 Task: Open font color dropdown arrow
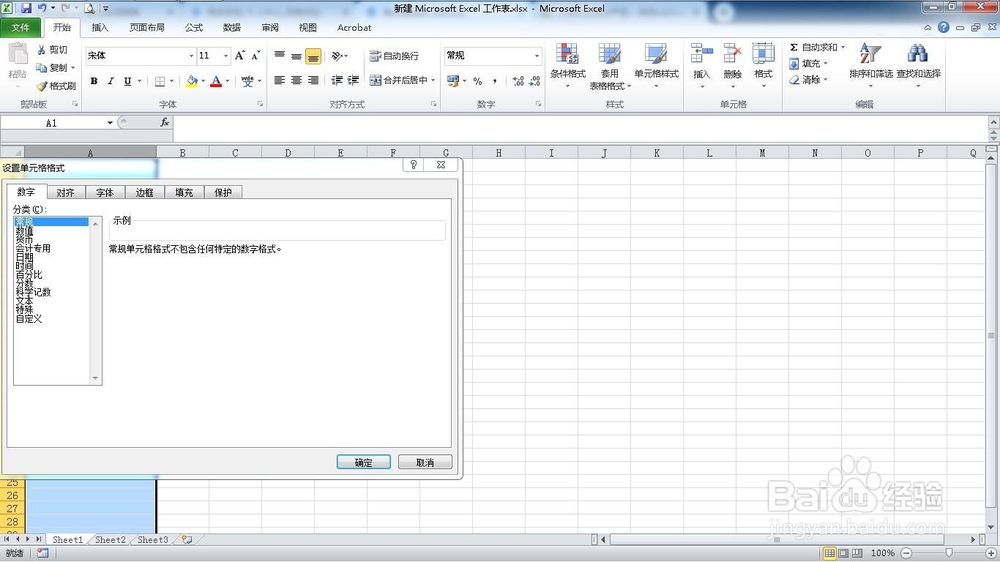[x=227, y=81]
